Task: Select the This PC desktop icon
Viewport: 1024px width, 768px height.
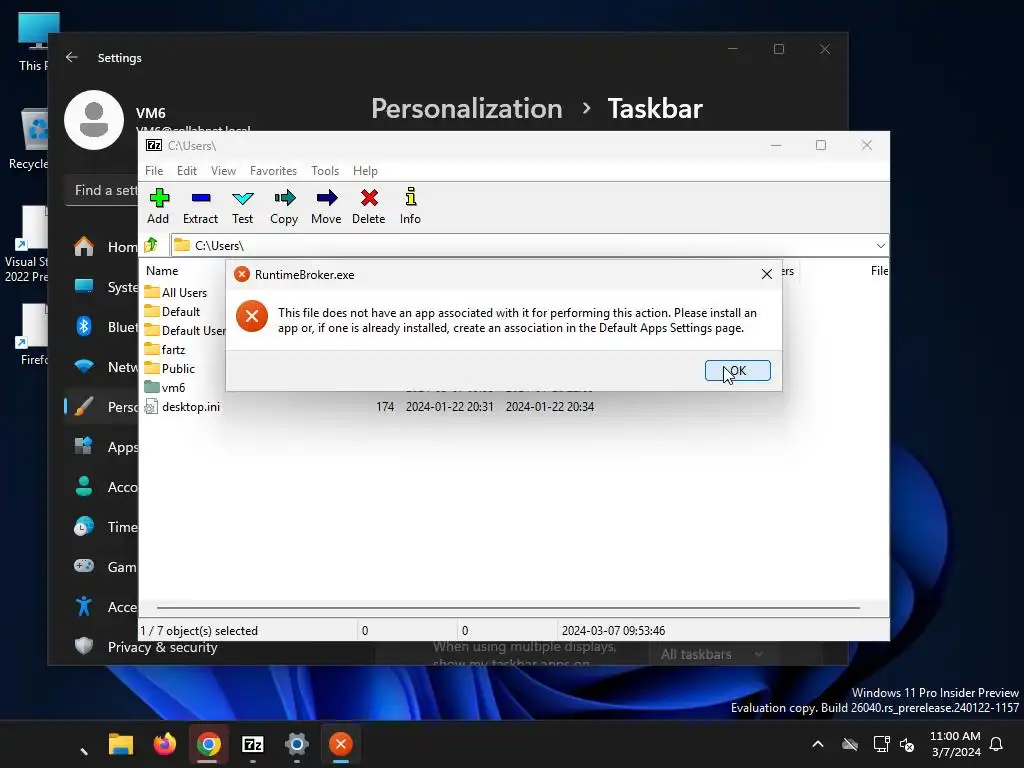Action: pos(33,40)
